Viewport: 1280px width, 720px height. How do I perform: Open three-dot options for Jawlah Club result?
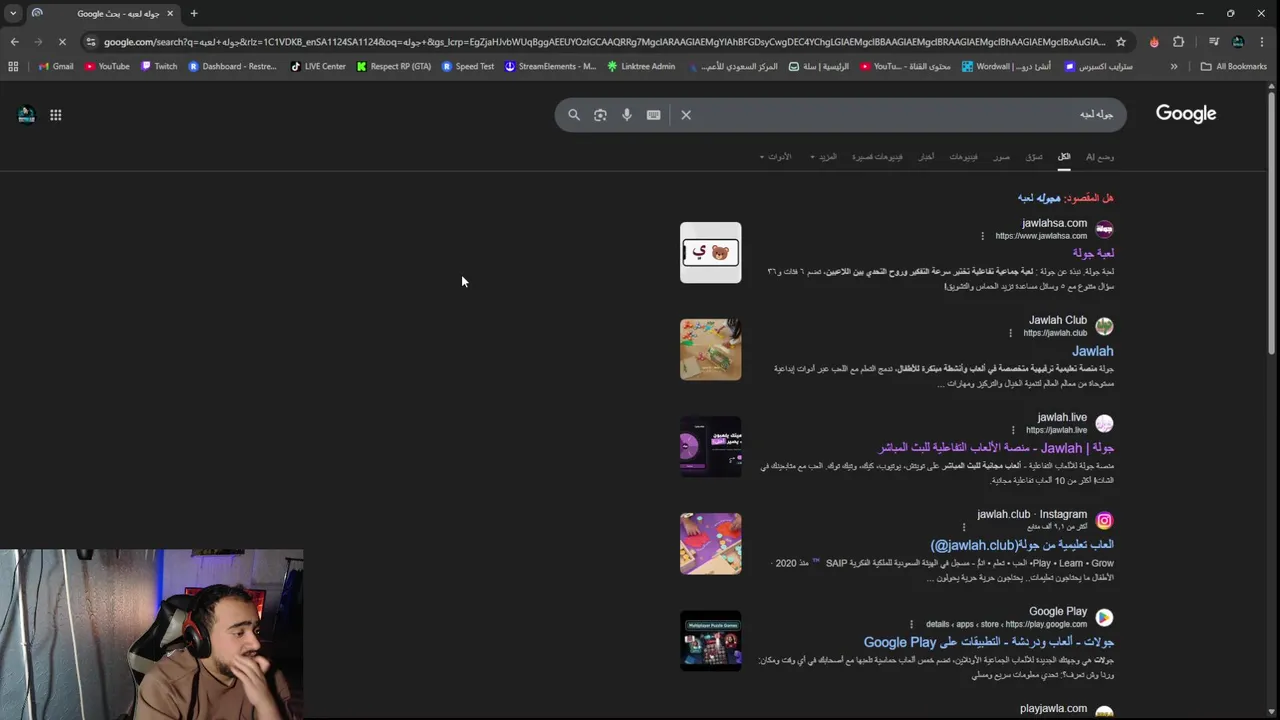[1010, 333]
